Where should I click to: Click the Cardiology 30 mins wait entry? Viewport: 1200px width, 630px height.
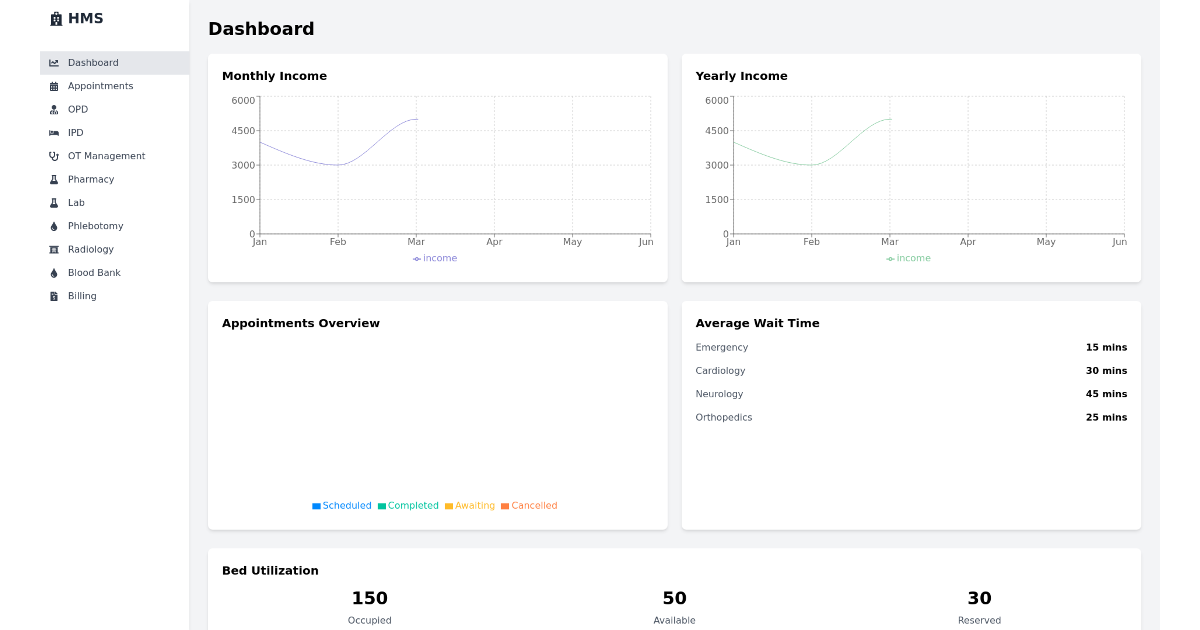[x=911, y=370]
